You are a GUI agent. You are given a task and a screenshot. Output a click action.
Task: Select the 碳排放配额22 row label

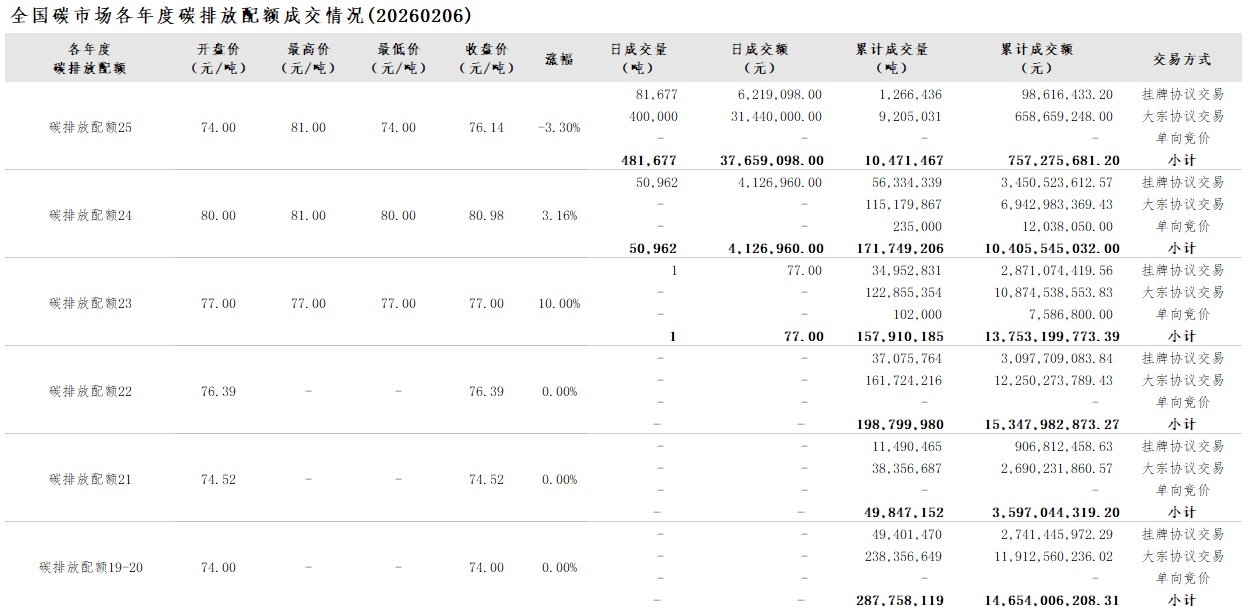pyautogui.click(x=90, y=392)
